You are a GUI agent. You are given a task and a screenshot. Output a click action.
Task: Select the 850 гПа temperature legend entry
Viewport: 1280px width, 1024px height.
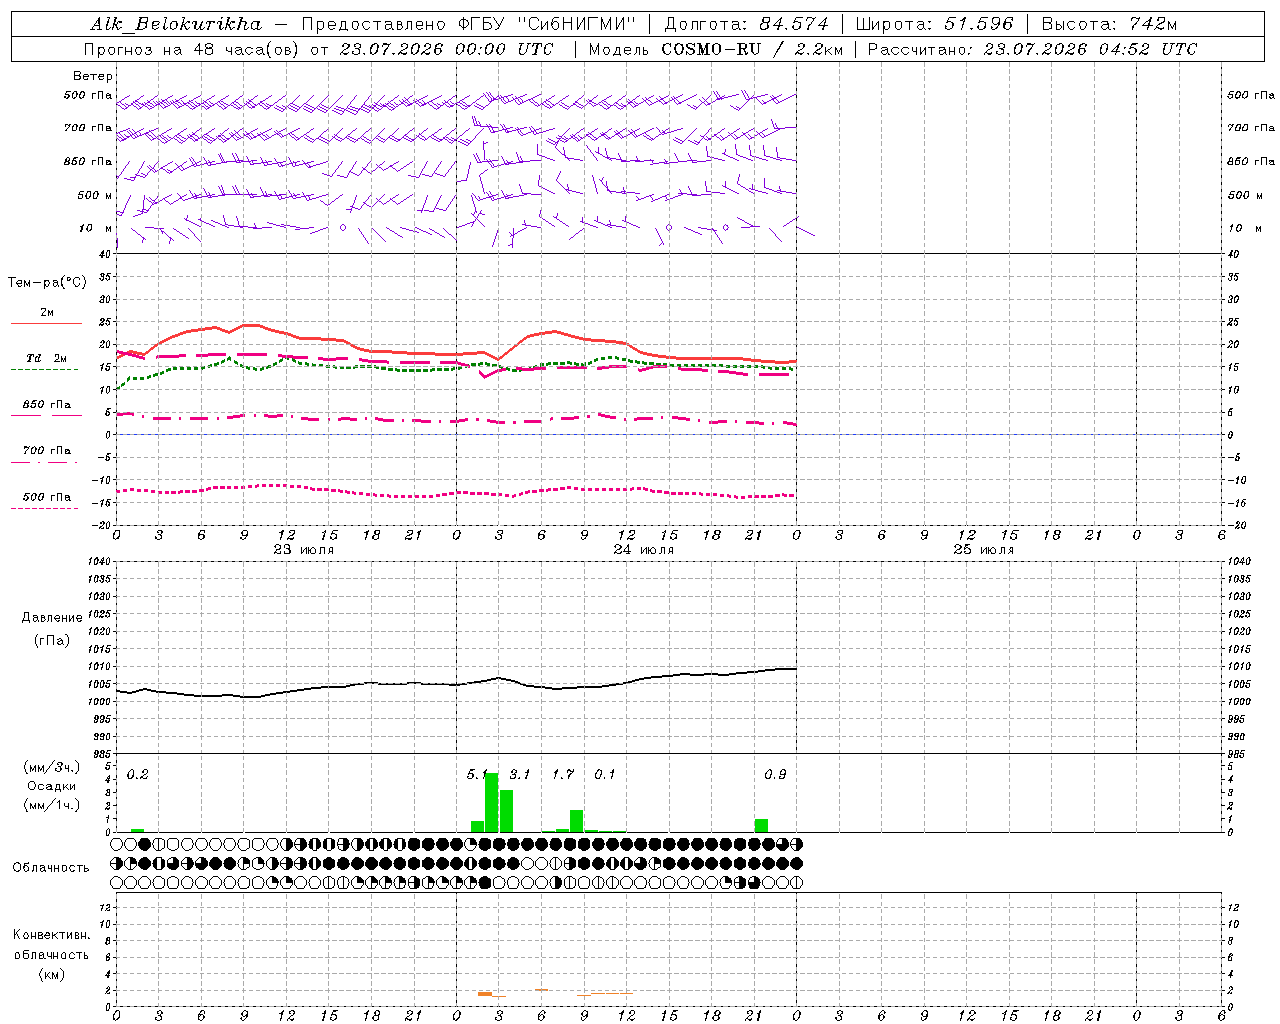[46, 405]
